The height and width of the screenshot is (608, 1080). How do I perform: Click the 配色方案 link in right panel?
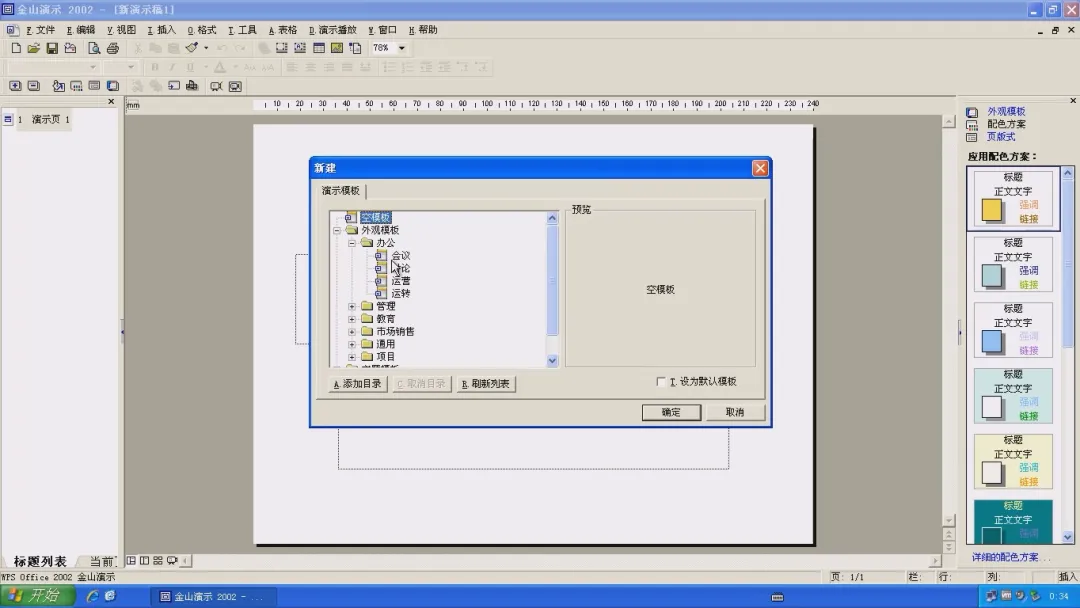tap(1006, 125)
